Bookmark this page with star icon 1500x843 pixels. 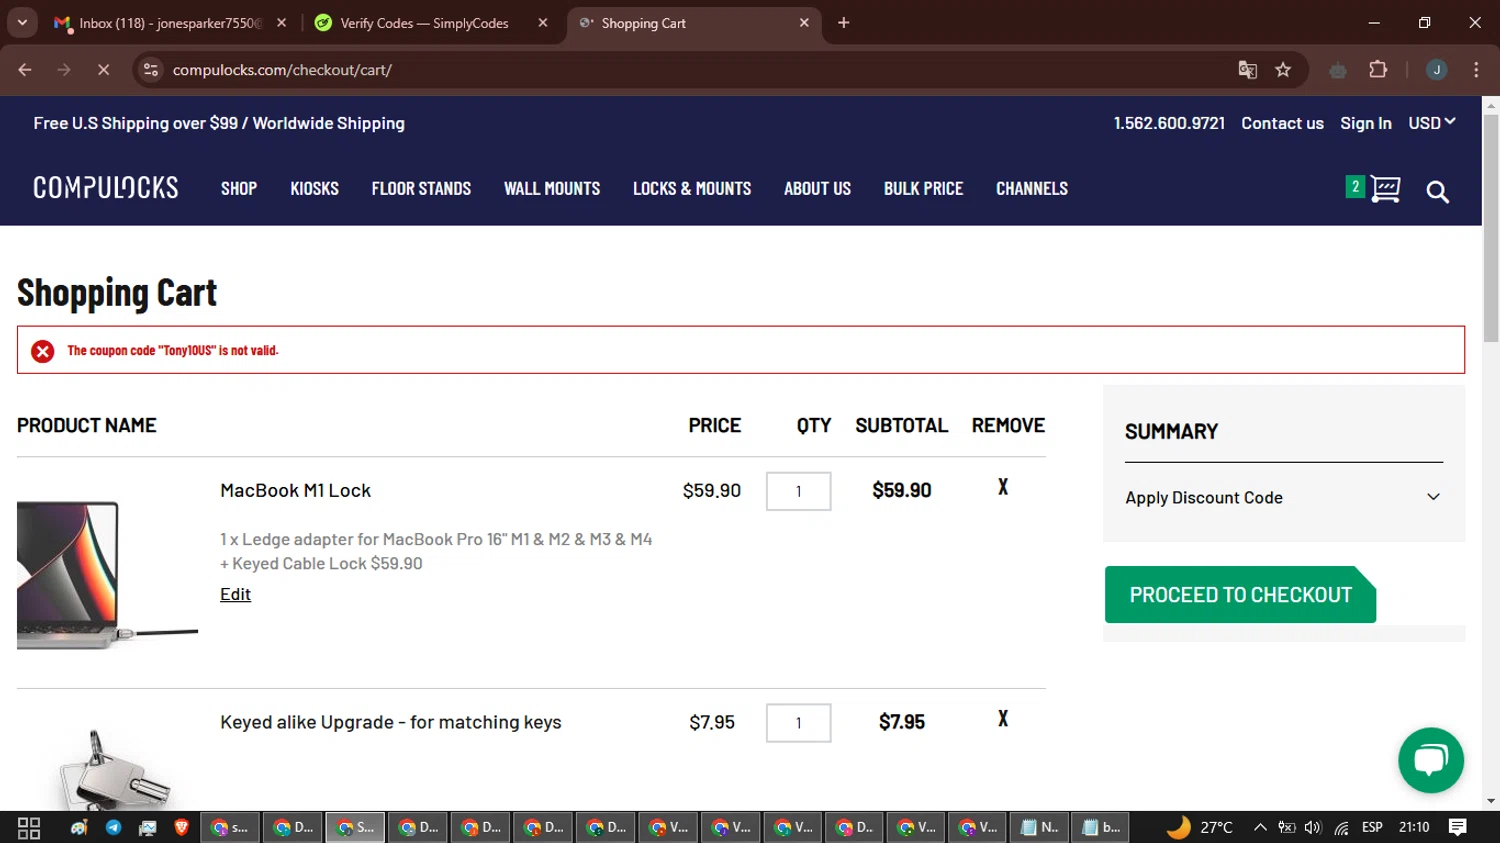pyautogui.click(x=1283, y=70)
